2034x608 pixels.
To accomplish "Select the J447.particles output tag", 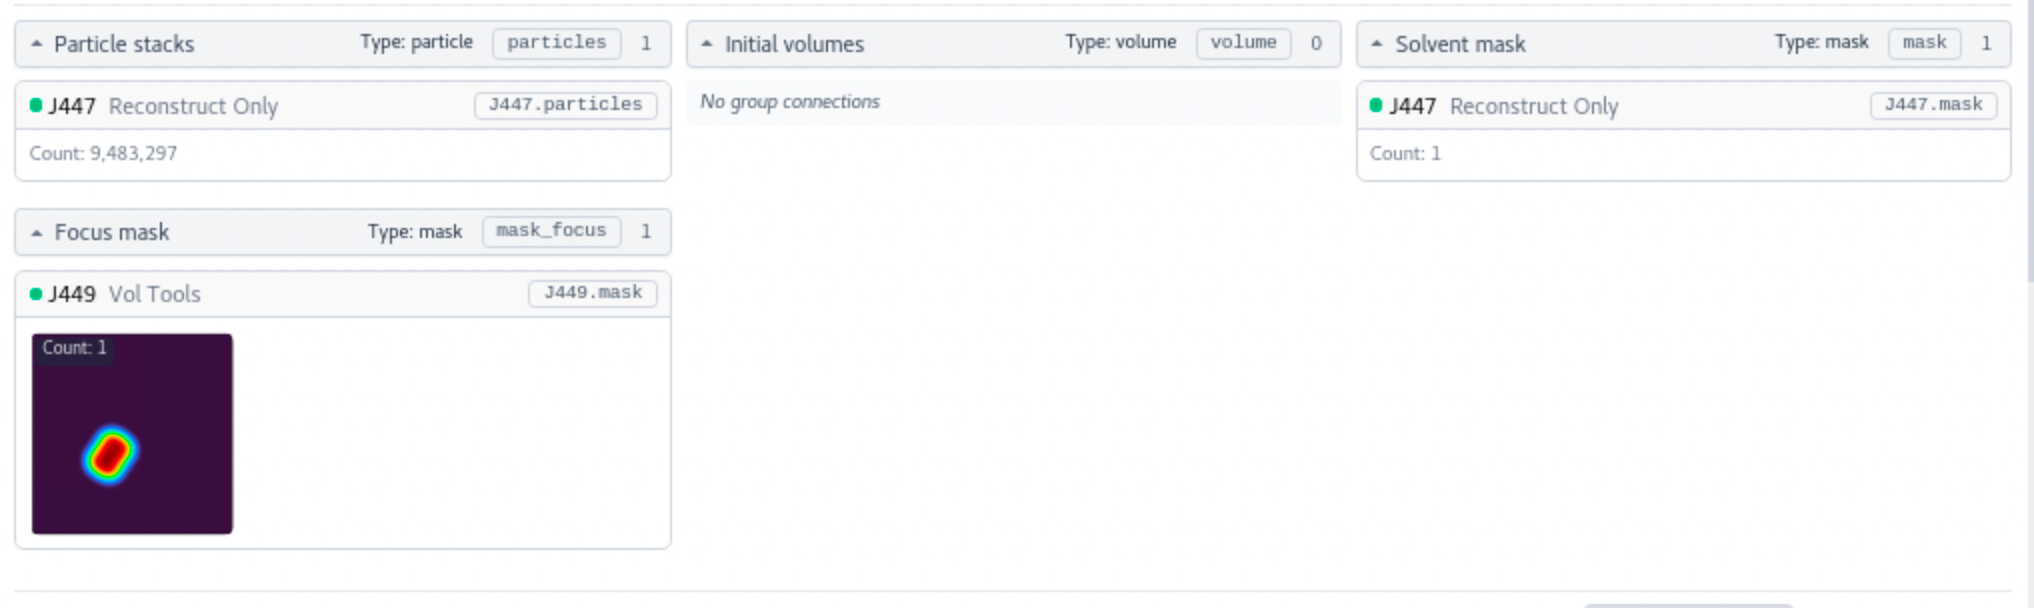I will coord(565,105).
